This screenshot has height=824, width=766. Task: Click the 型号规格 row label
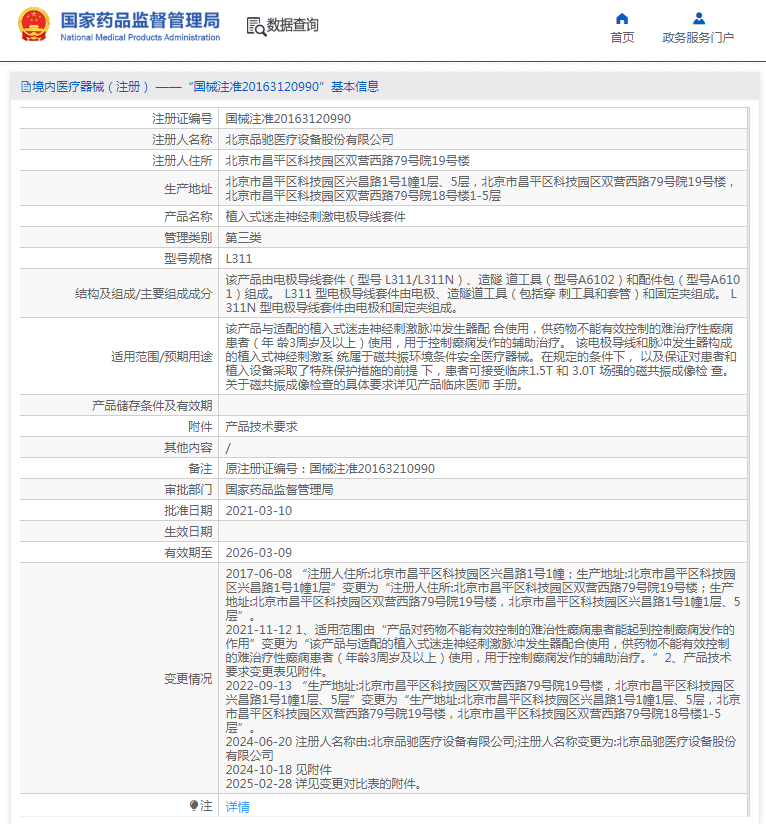coord(188,259)
